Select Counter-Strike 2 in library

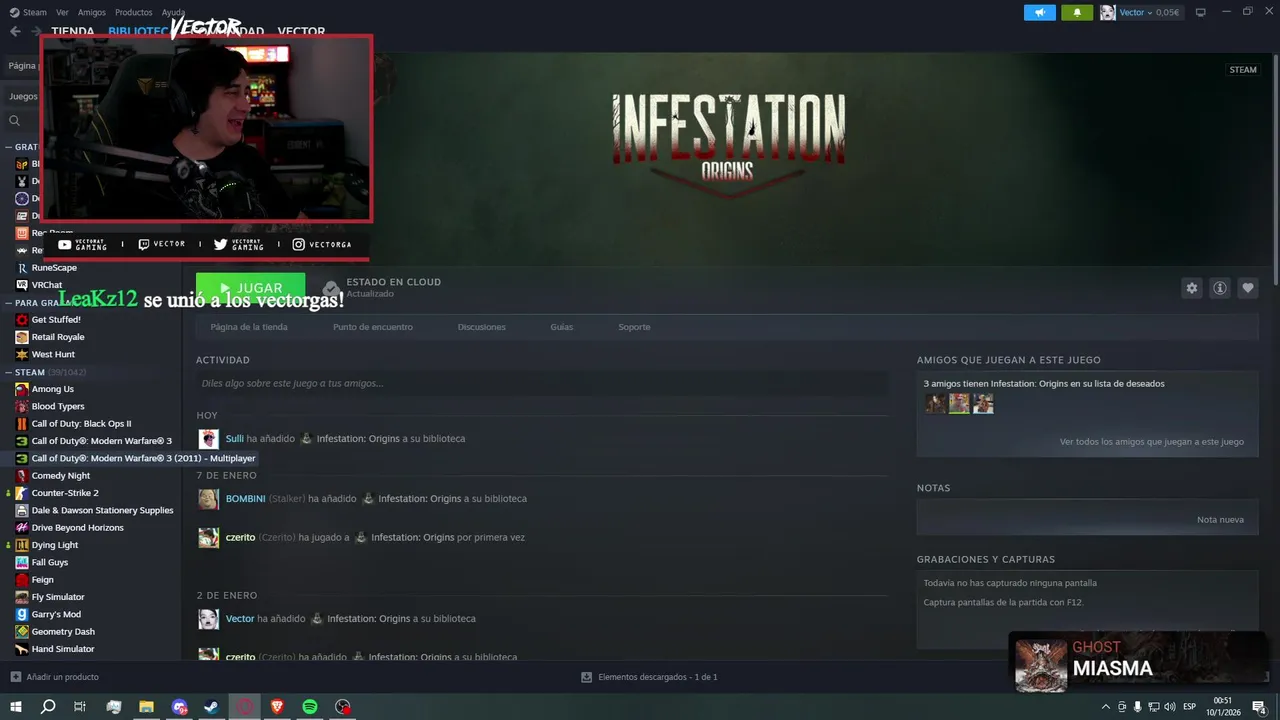(65, 493)
